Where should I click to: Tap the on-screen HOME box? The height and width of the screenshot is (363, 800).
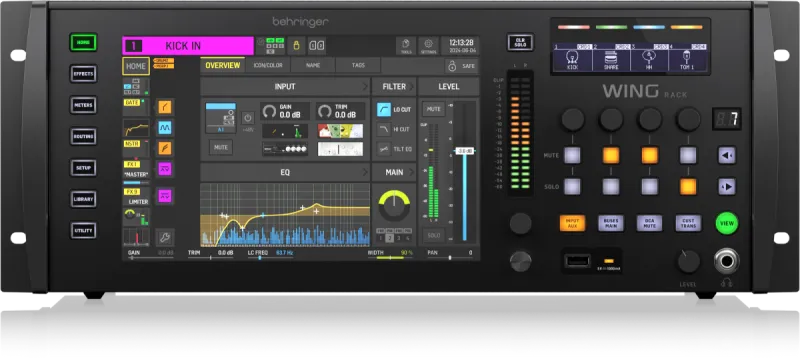(136, 66)
